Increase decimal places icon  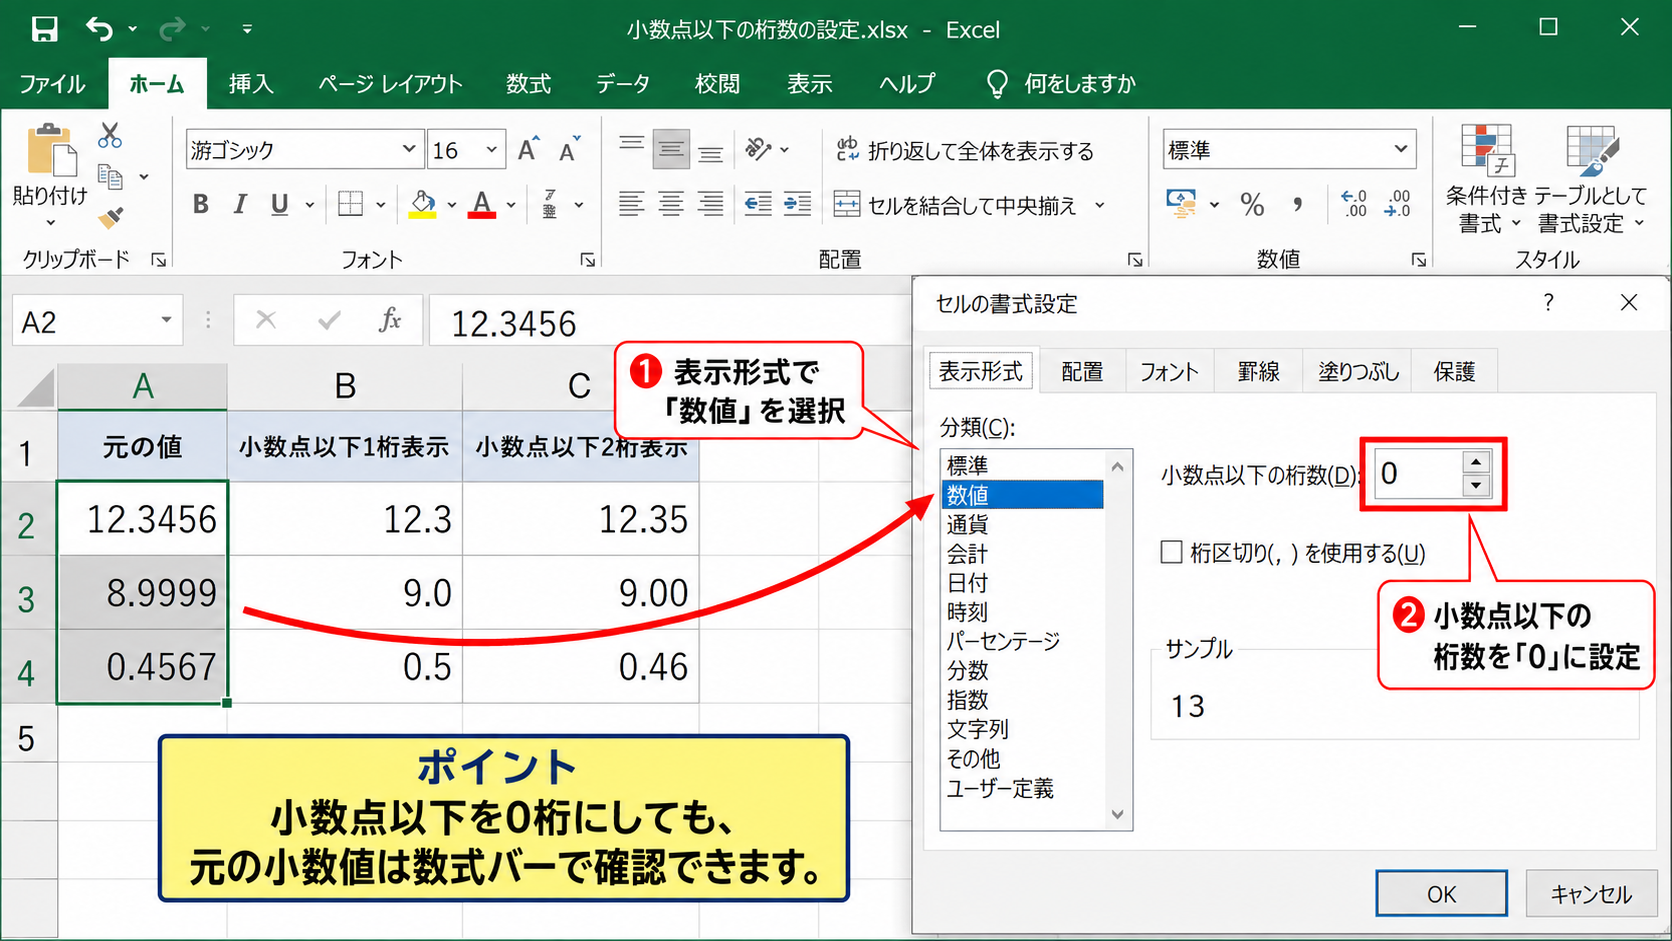[x=1354, y=204]
